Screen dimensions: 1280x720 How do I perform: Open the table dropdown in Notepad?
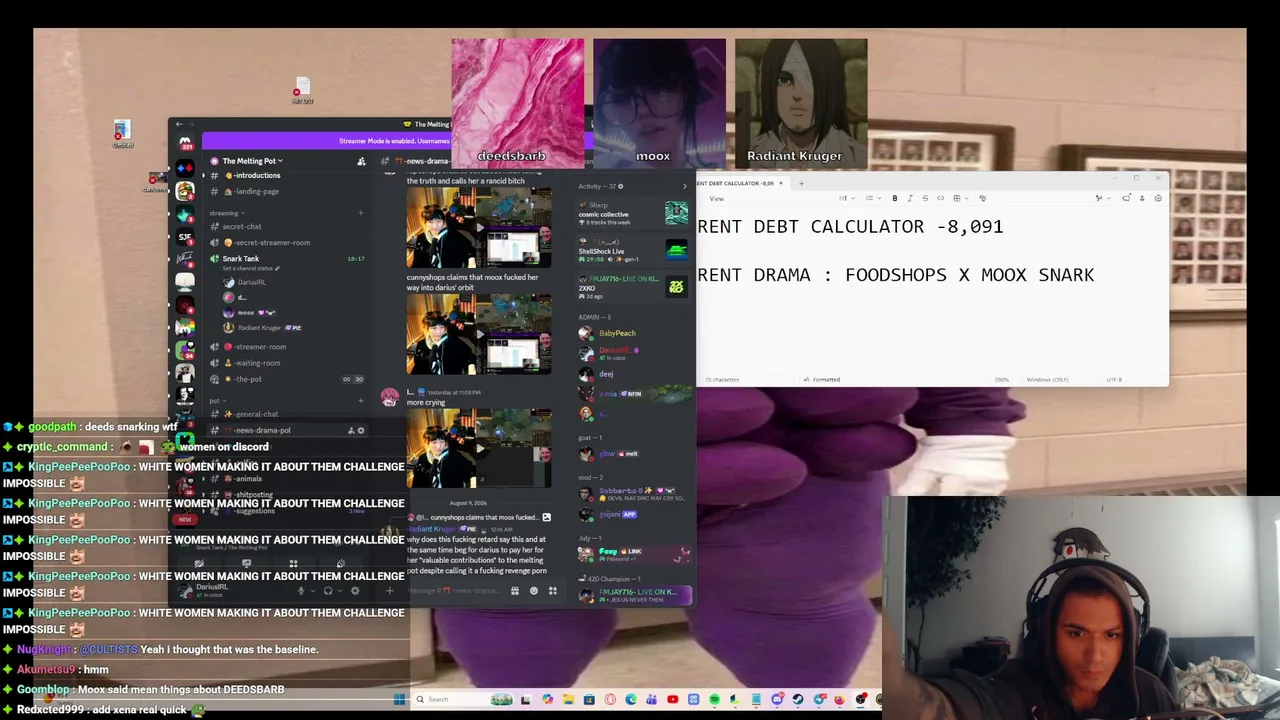pyautogui.click(x=959, y=198)
